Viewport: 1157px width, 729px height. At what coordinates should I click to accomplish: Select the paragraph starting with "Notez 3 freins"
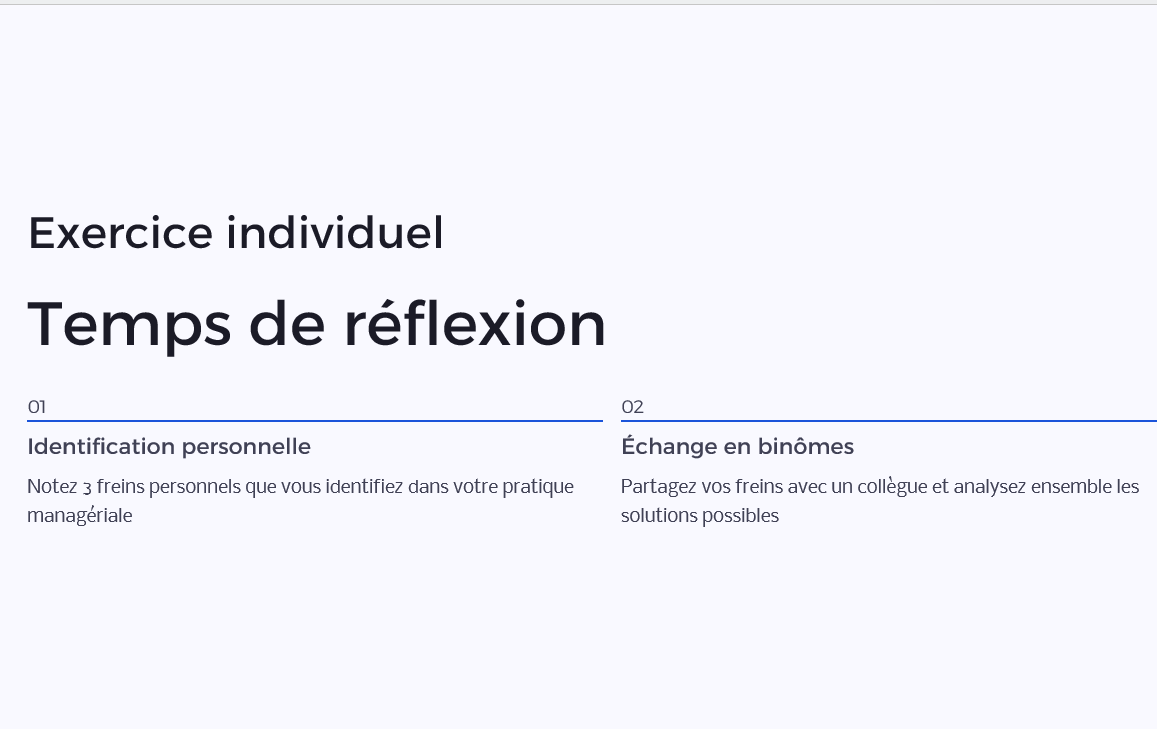(300, 501)
